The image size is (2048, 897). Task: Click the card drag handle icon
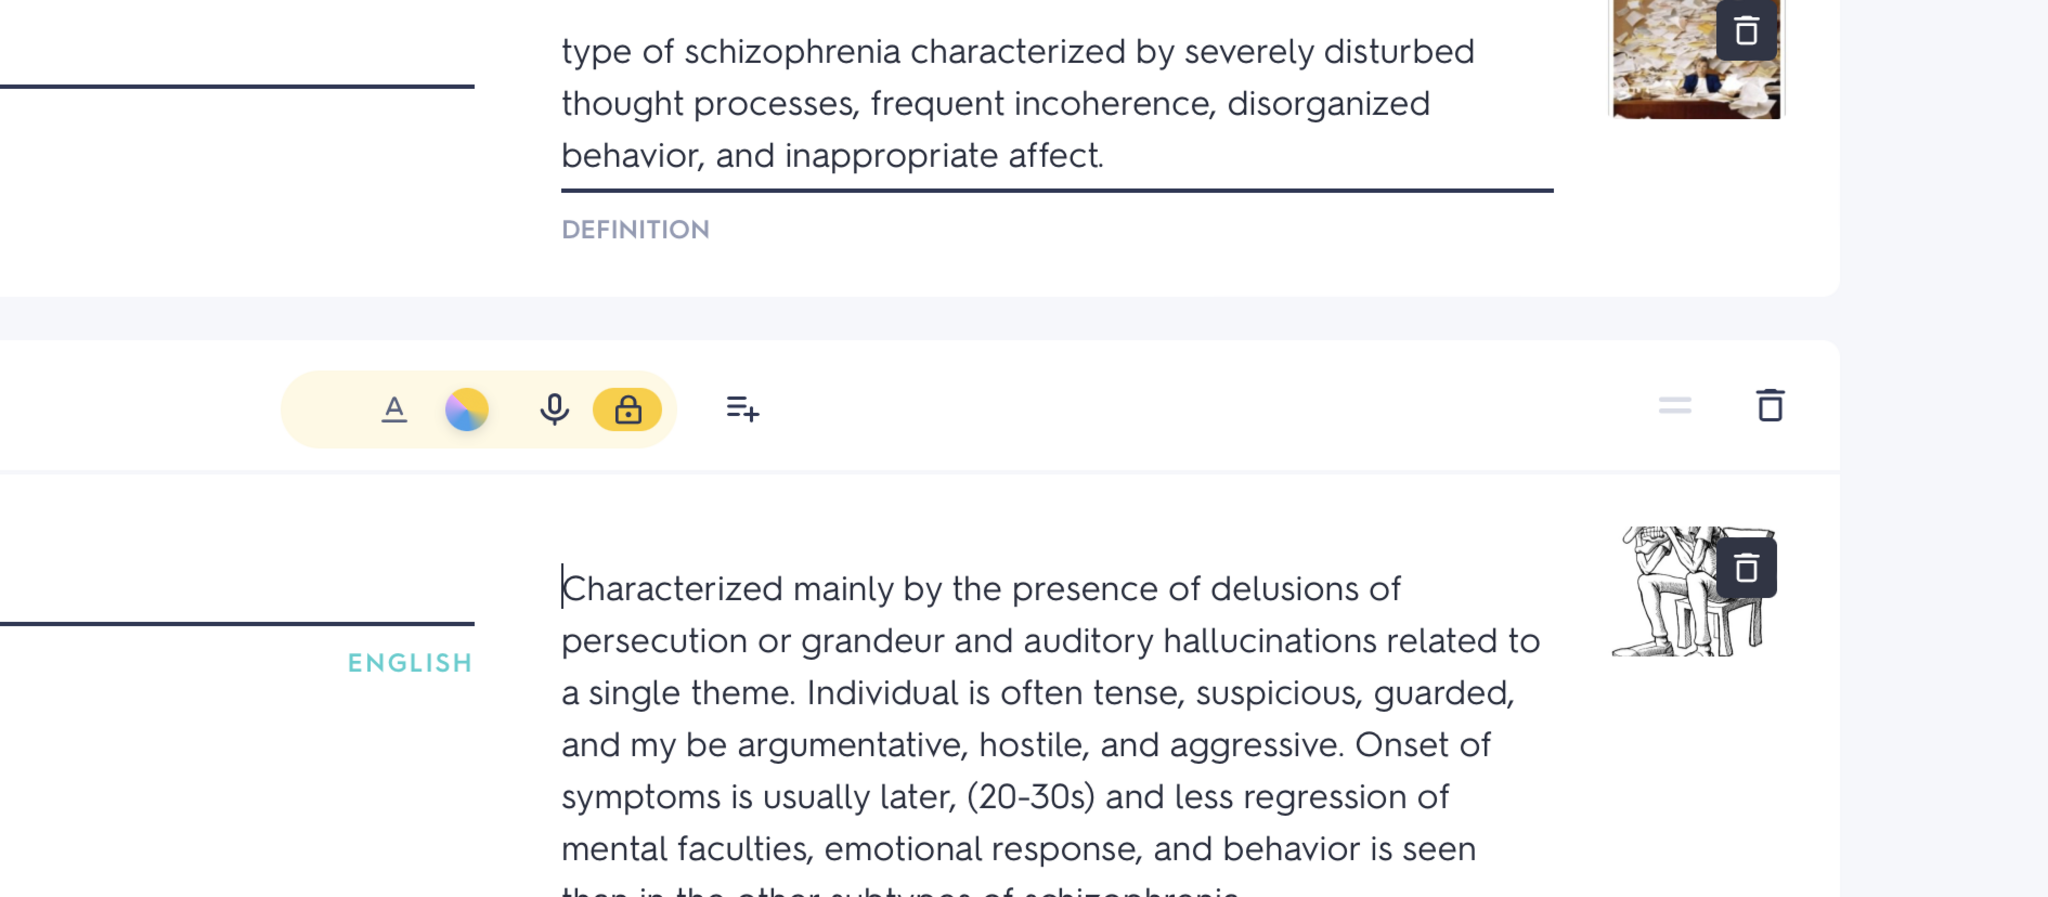[x=1674, y=406]
